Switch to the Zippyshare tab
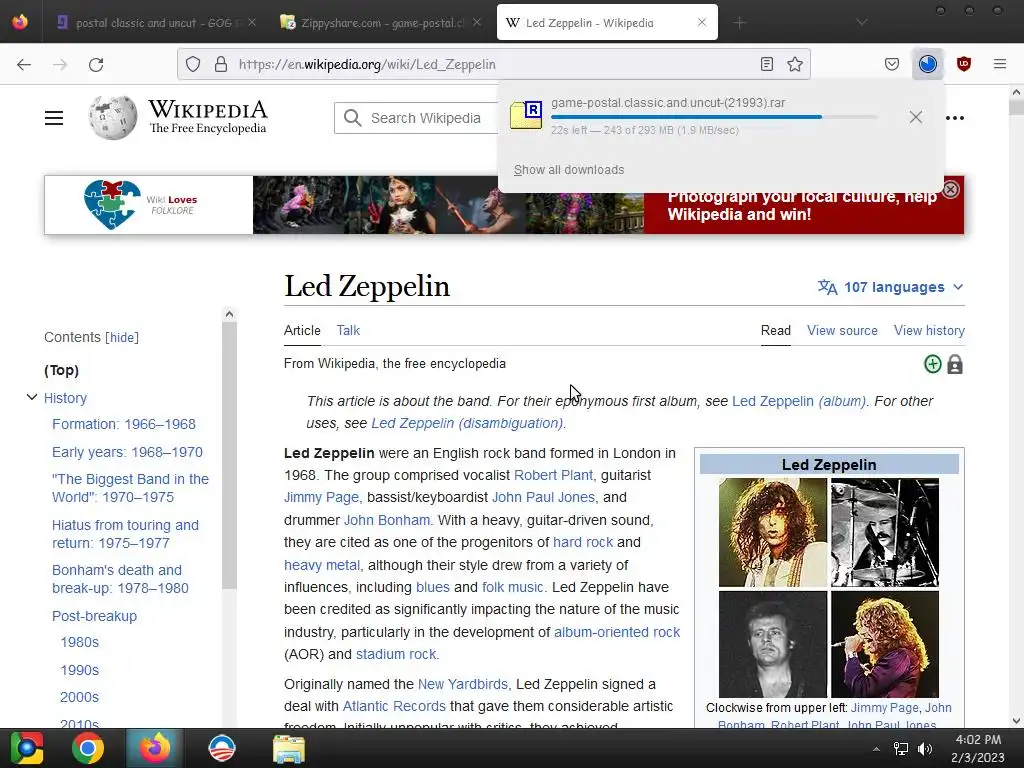Viewport: 1024px width, 768px height. coord(381,23)
